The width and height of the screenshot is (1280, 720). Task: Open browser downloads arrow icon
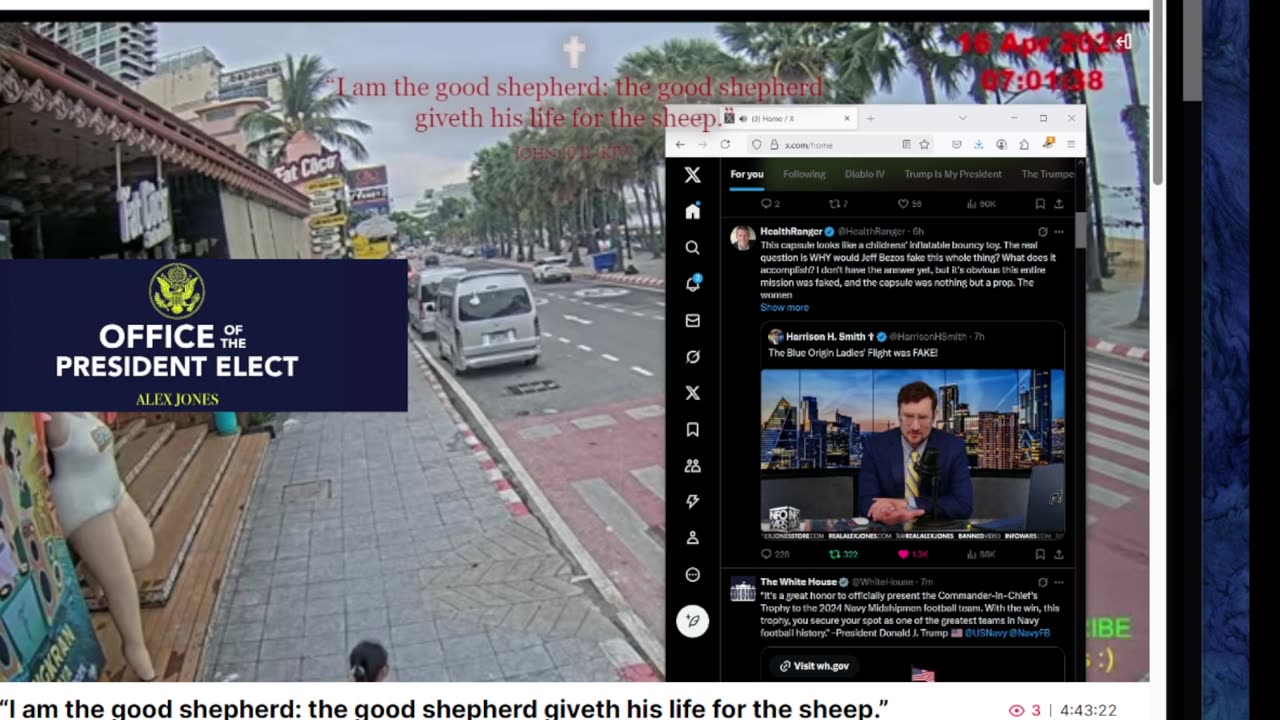[x=979, y=144]
